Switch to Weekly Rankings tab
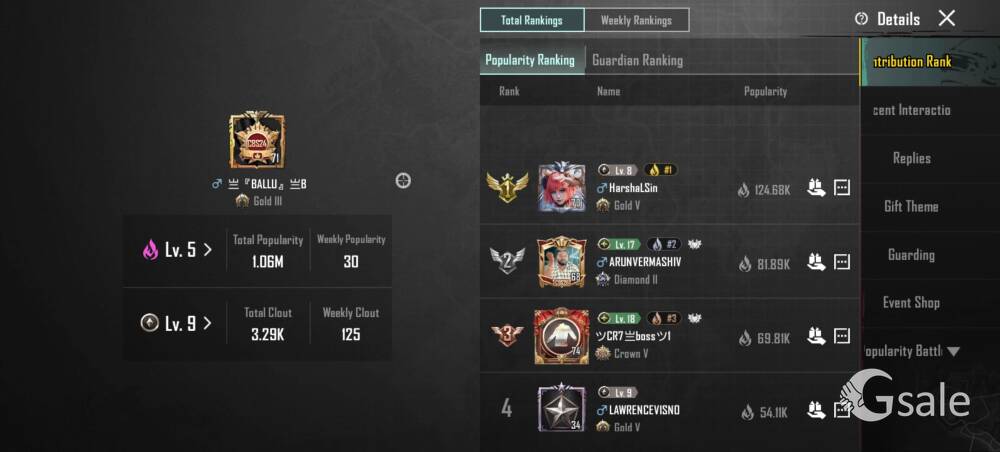This screenshot has width=1000, height=452. point(636,20)
